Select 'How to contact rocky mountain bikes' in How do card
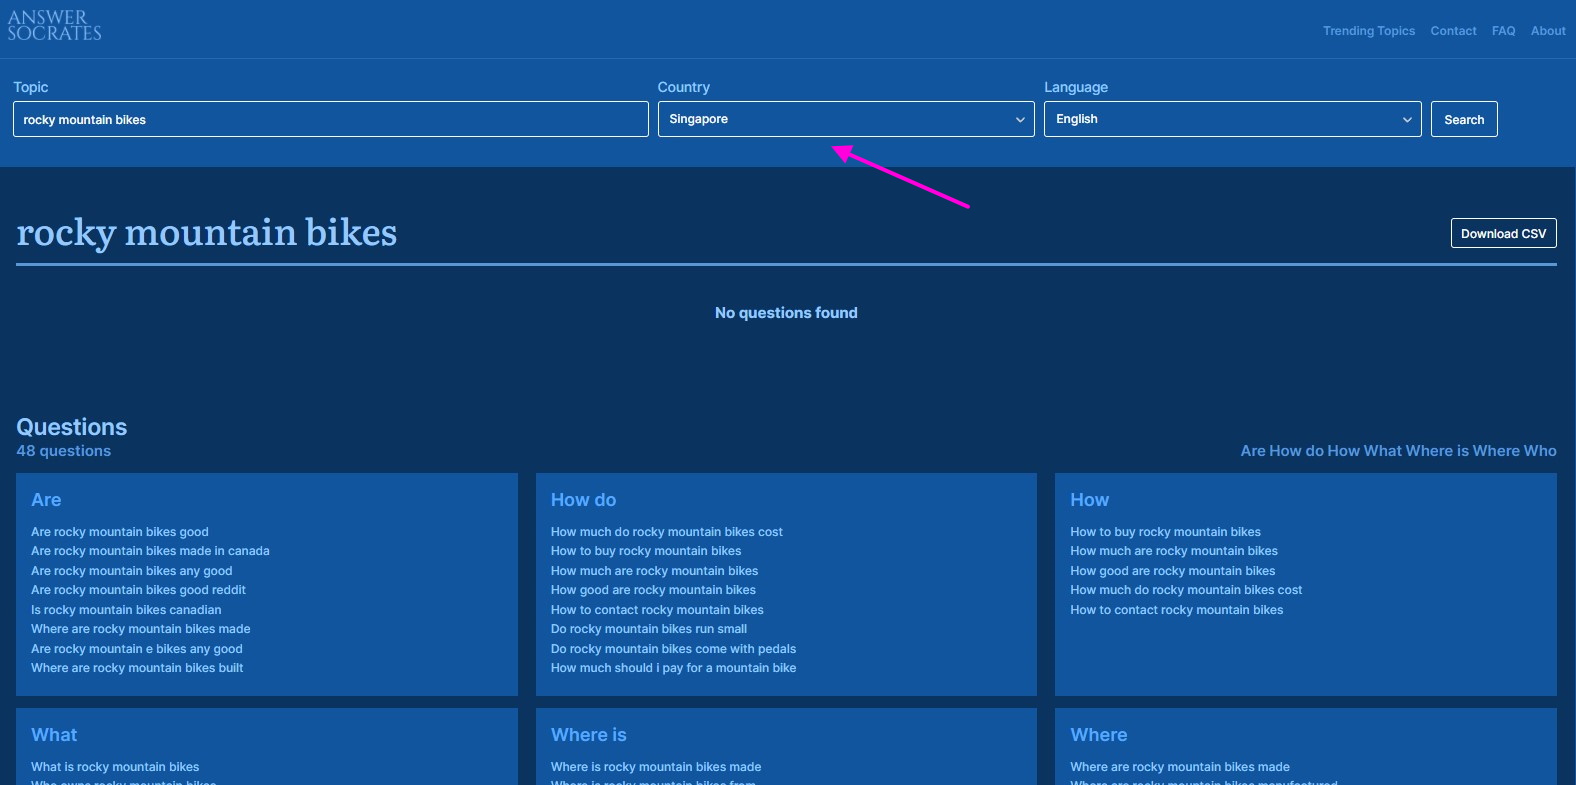Image resolution: width=1576 pixels, height=785 pixels. tap(657, 610)
